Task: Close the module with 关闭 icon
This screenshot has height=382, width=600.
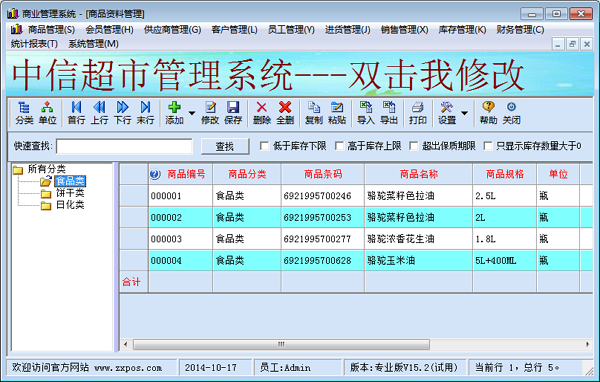Action: point(511,113)
